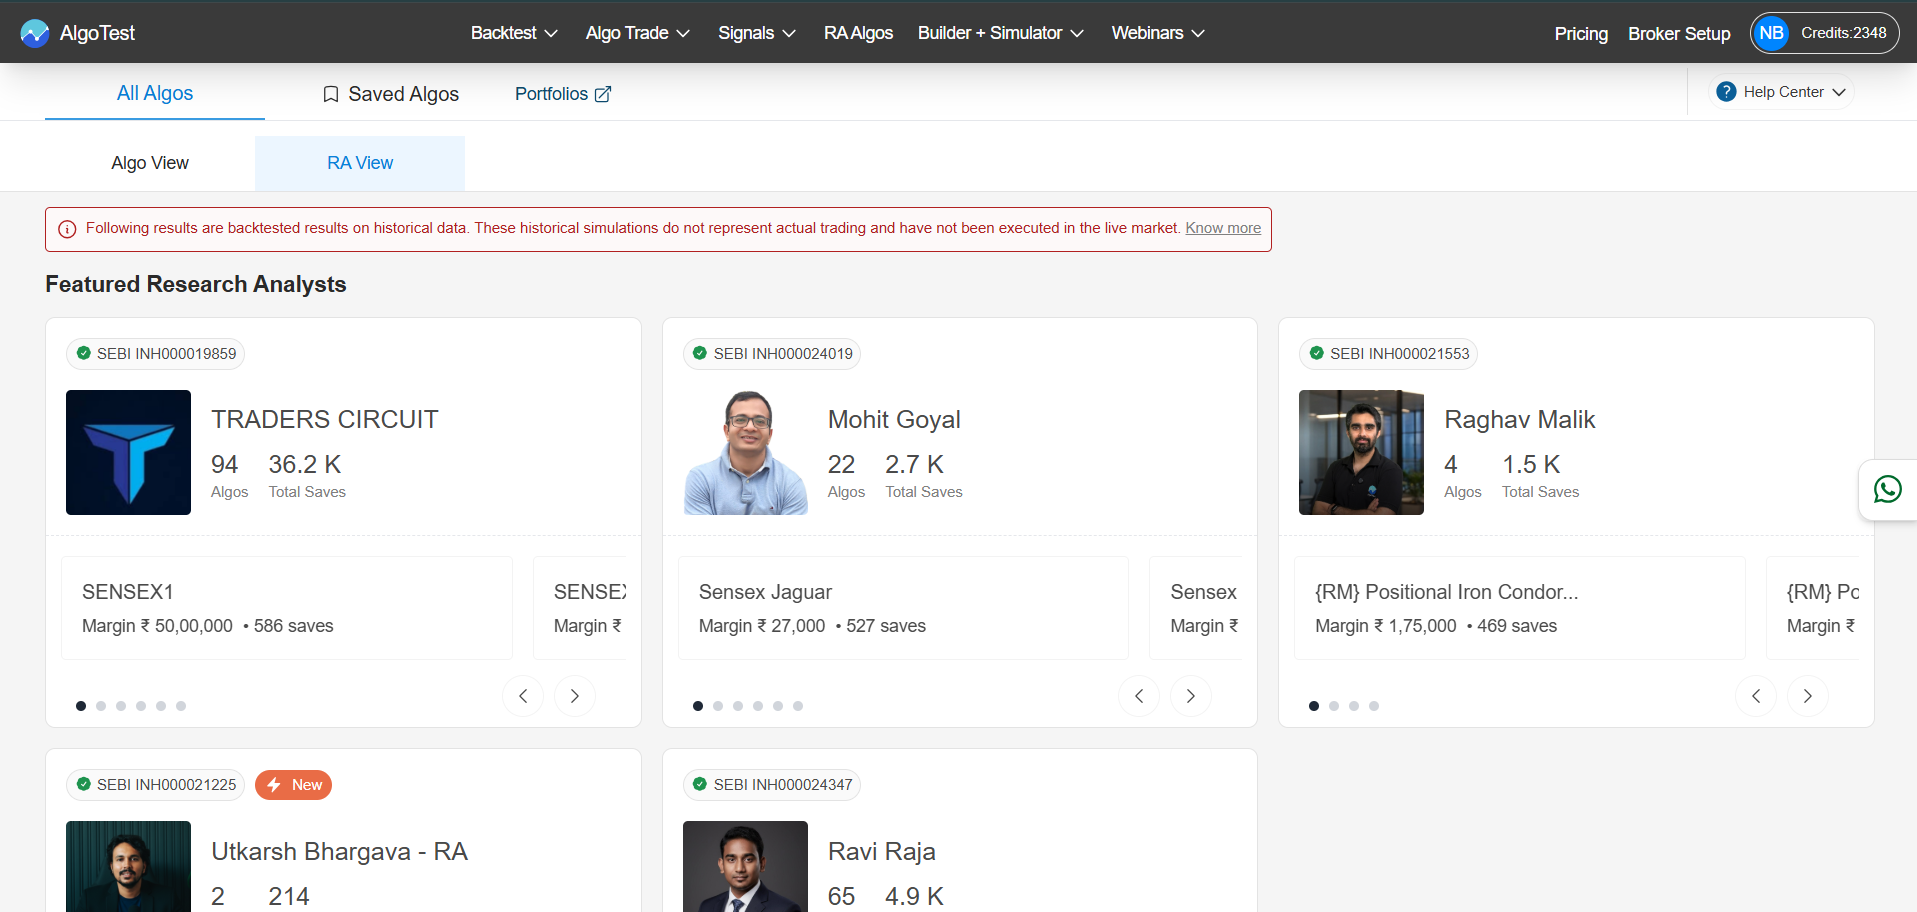
Task: Click the AlgoTest logo icon
Action: click(x=35, y=33)
